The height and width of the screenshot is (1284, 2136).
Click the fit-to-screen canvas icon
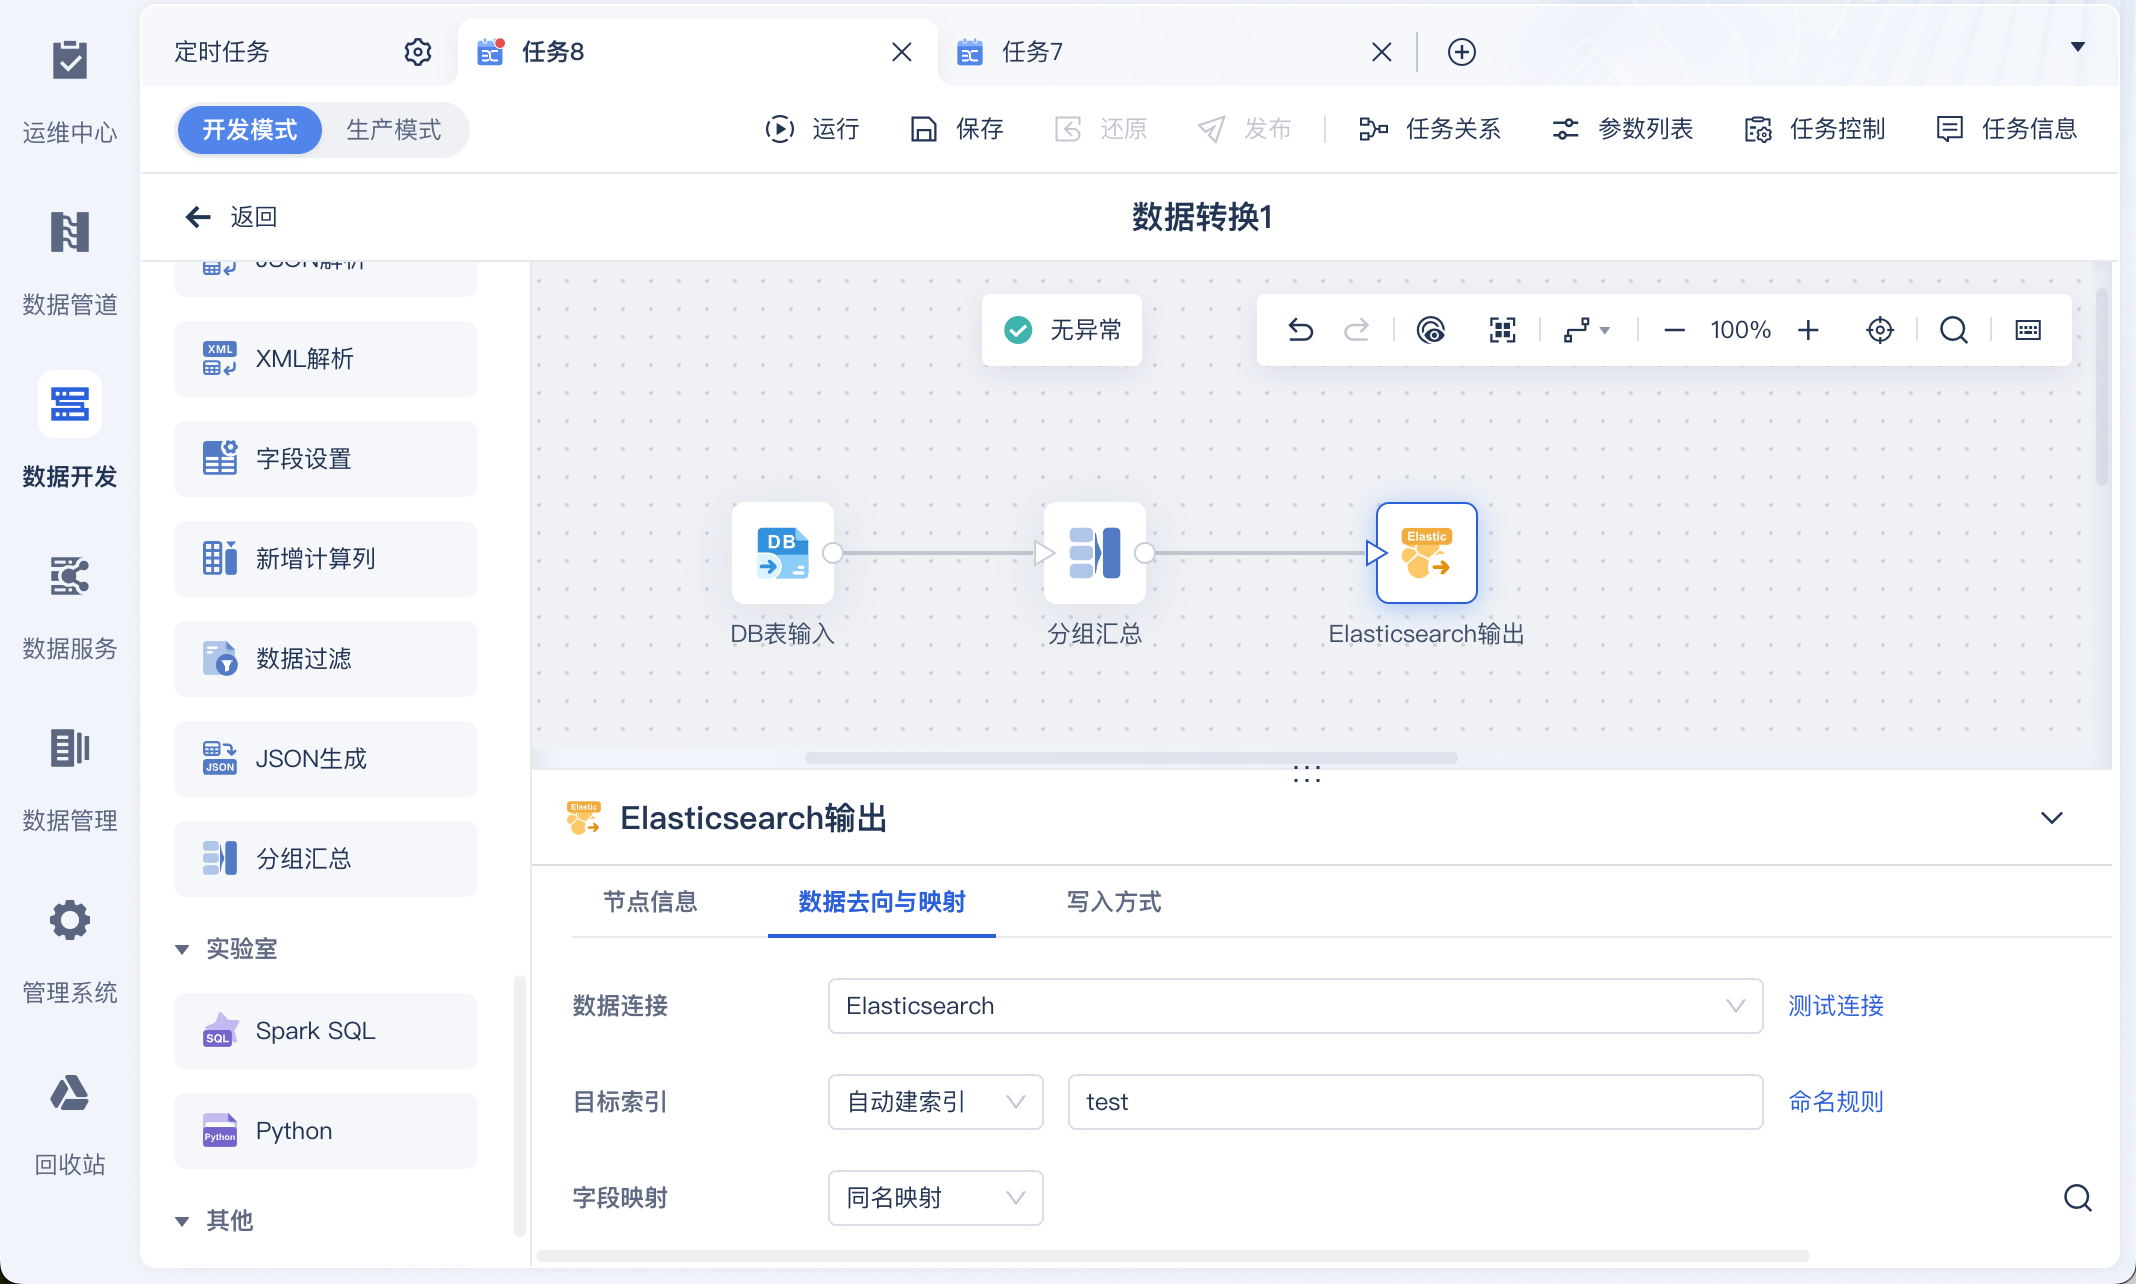[x=1502, y=330]
